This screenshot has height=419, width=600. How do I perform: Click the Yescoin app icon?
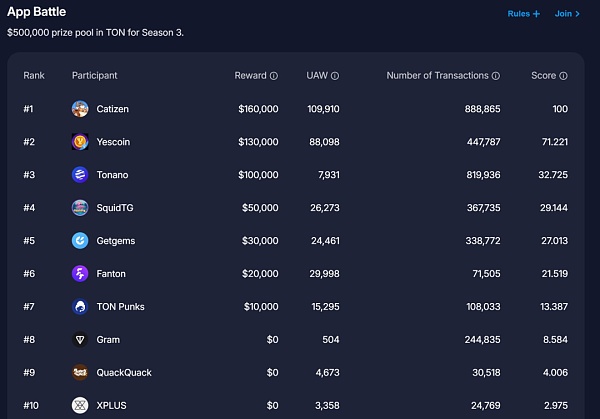point(80,141)
